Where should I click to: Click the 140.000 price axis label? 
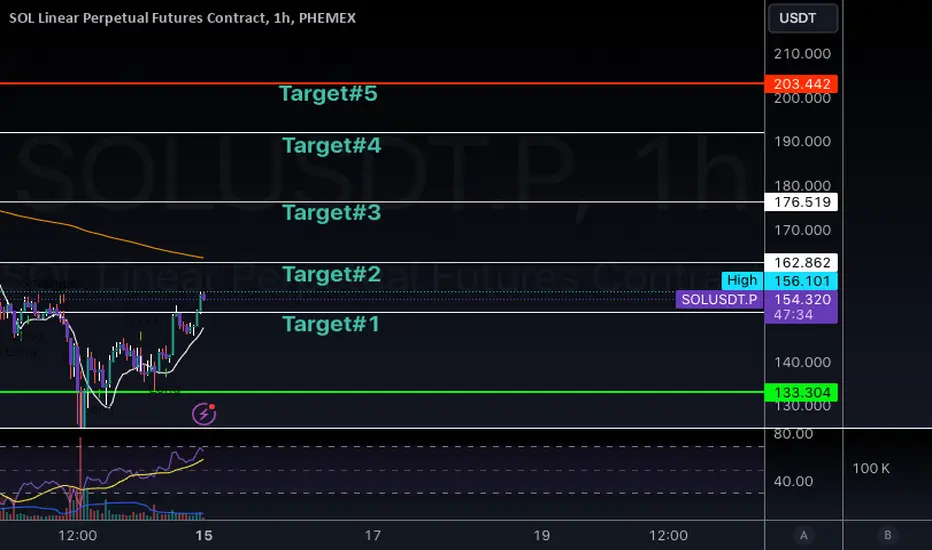[x=802, y=362]
